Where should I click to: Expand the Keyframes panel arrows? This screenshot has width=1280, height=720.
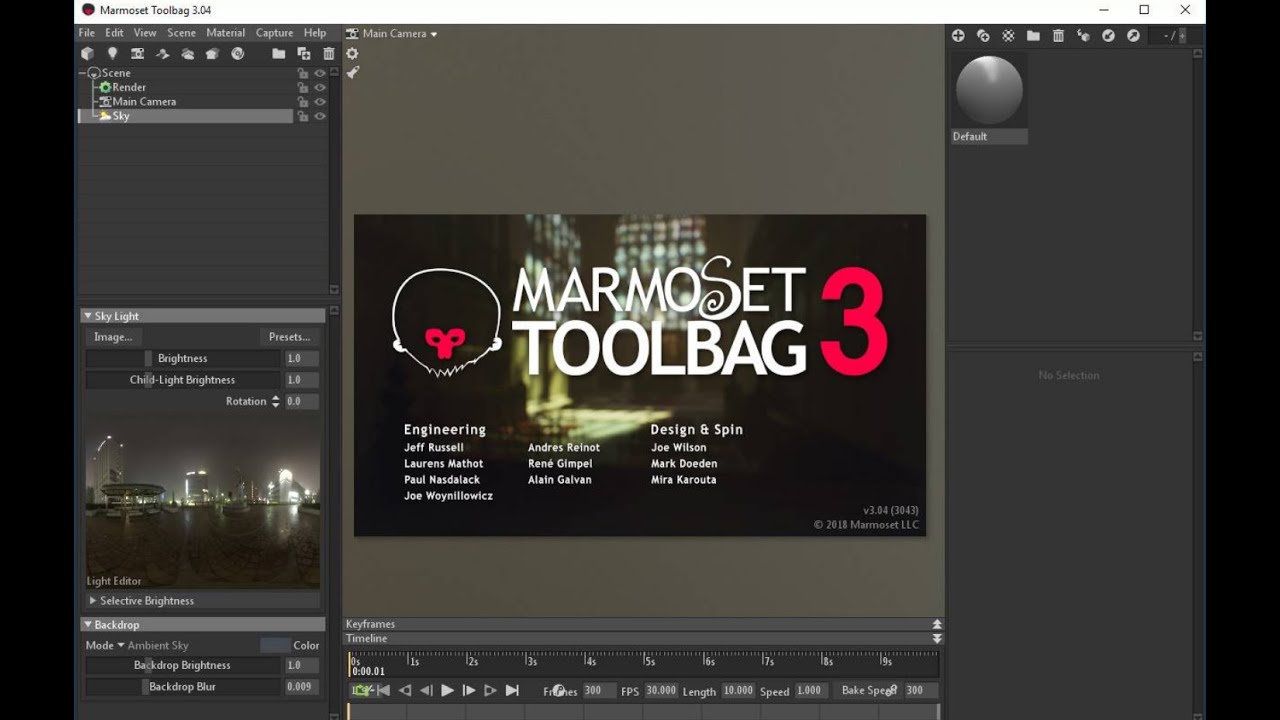(x=937, y=624)
